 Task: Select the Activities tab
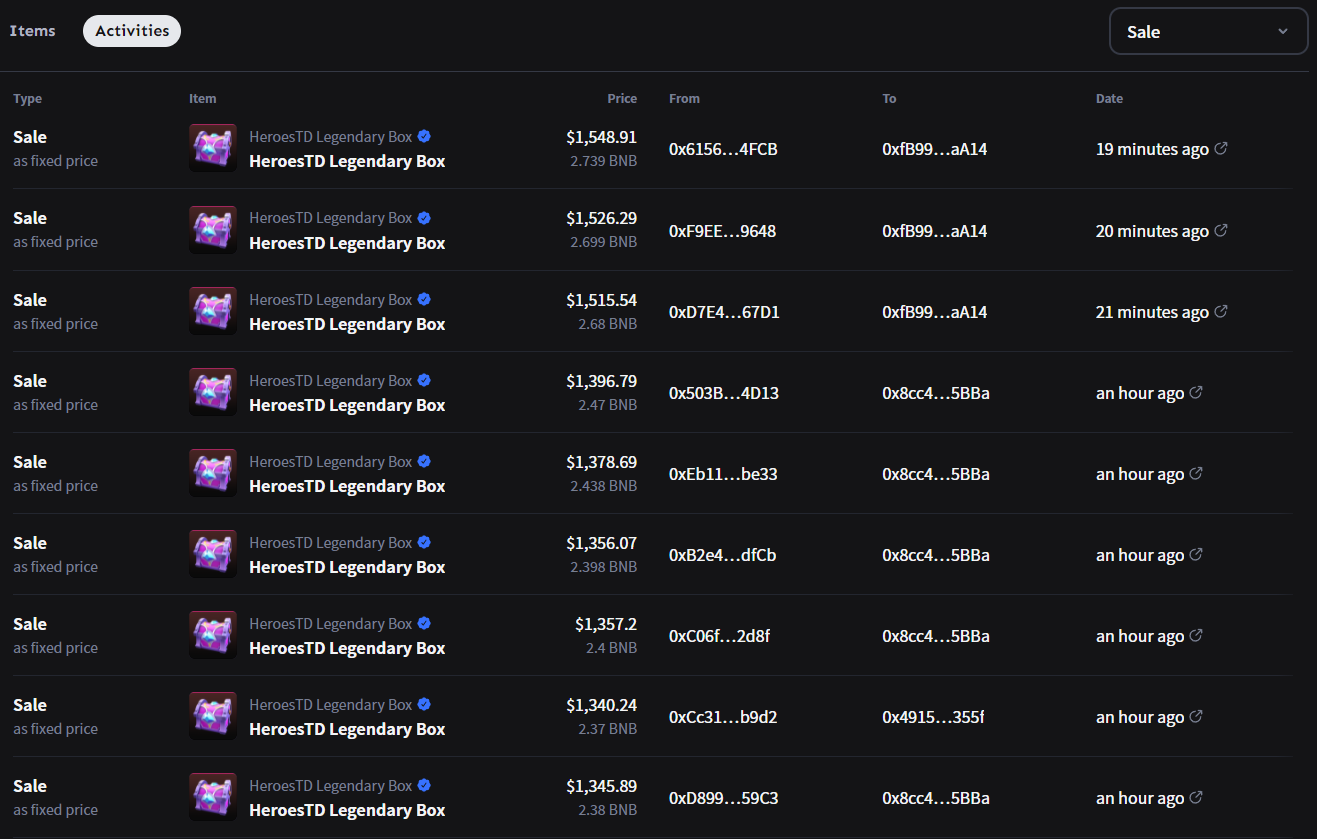pyautogui.click(x=132, y=31)
